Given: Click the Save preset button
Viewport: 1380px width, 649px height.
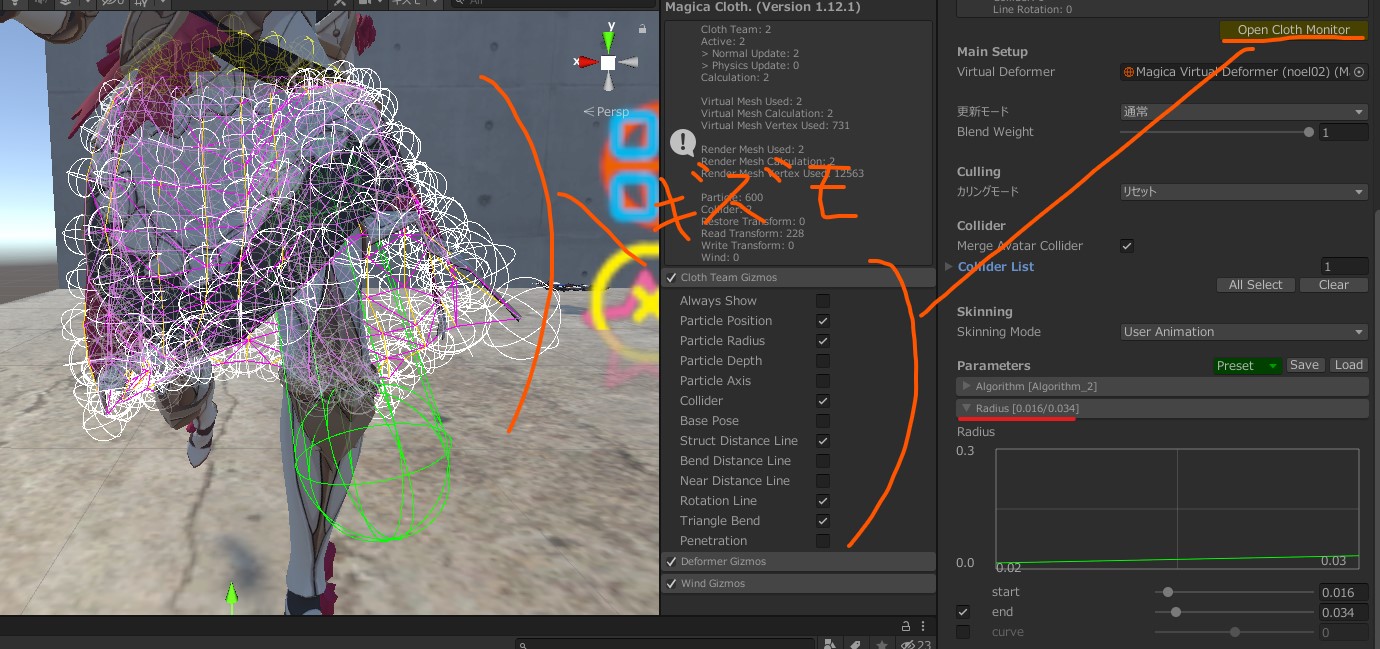Looking at the screenshot, I should click(x=1304, y=365).
